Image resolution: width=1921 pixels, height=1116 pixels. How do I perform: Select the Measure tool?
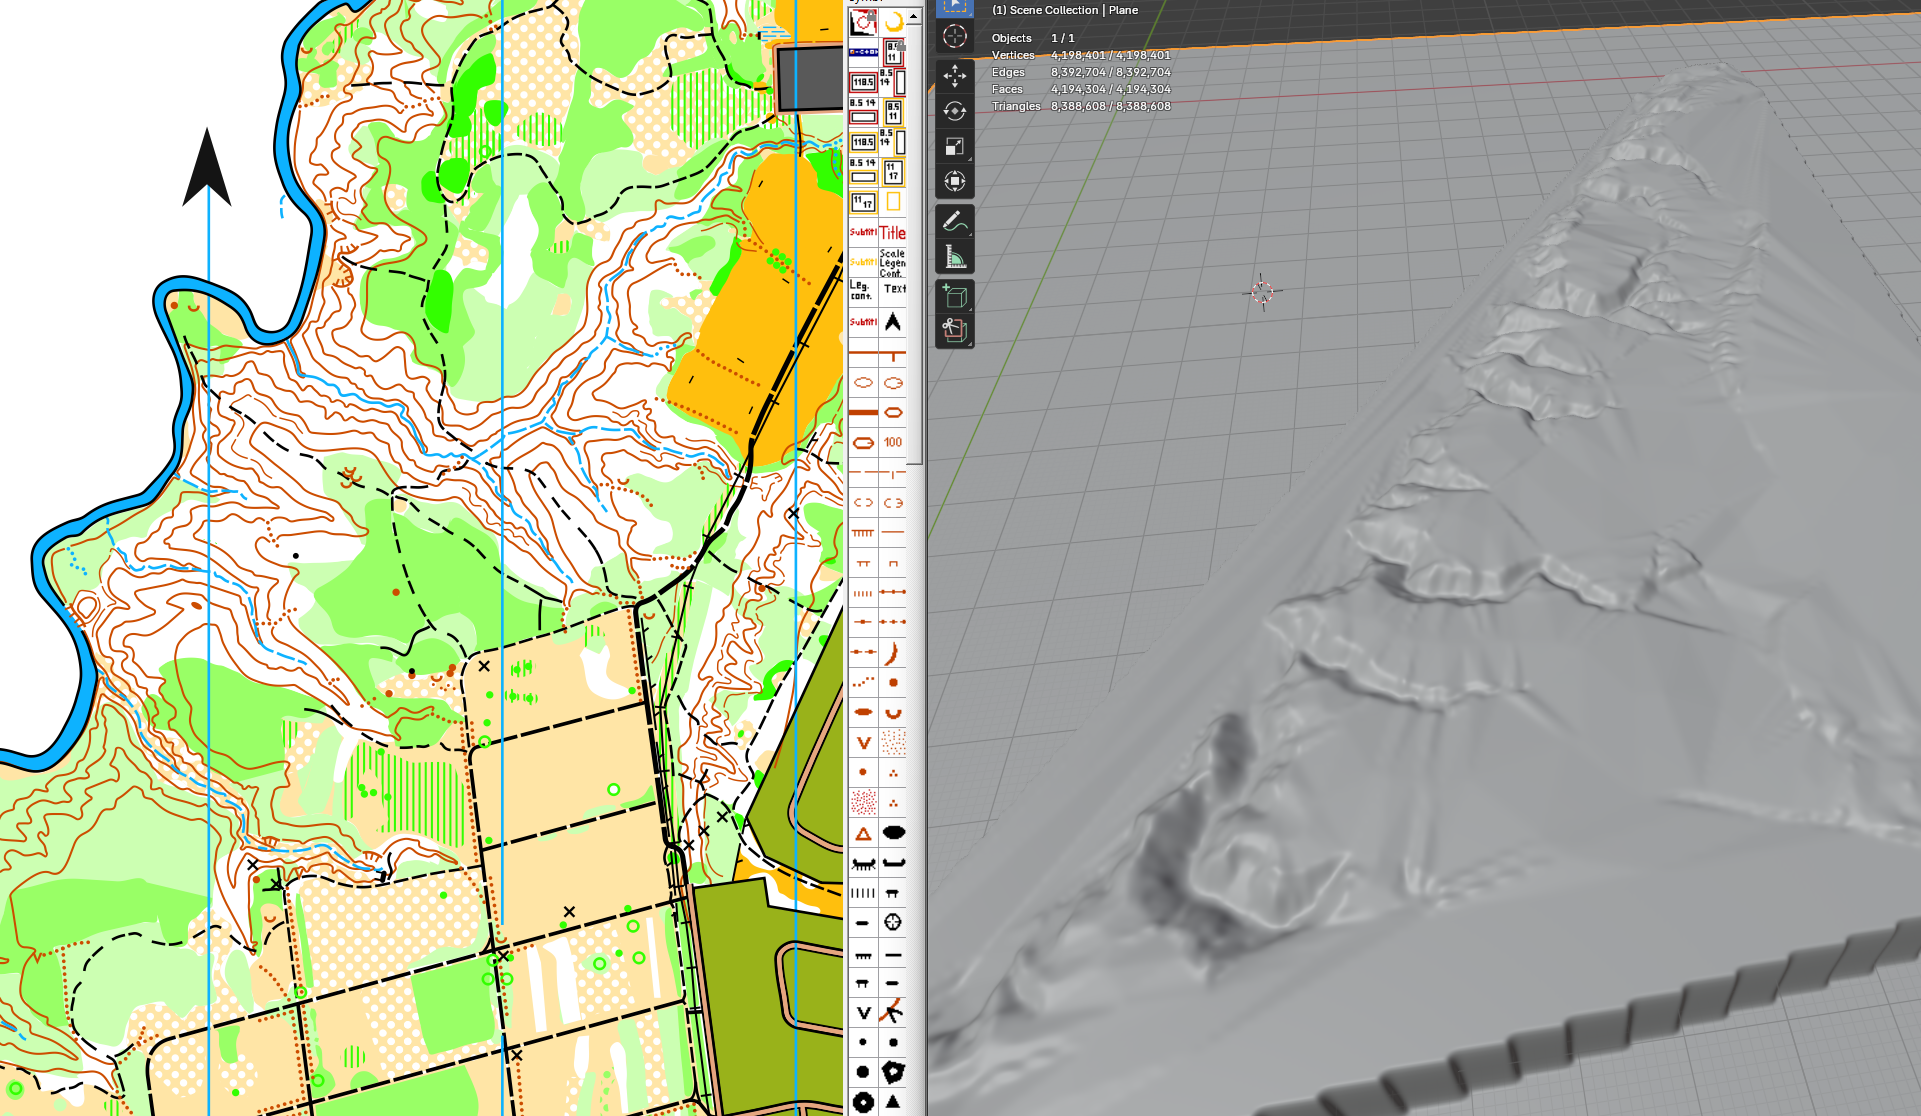click(954, 257)
